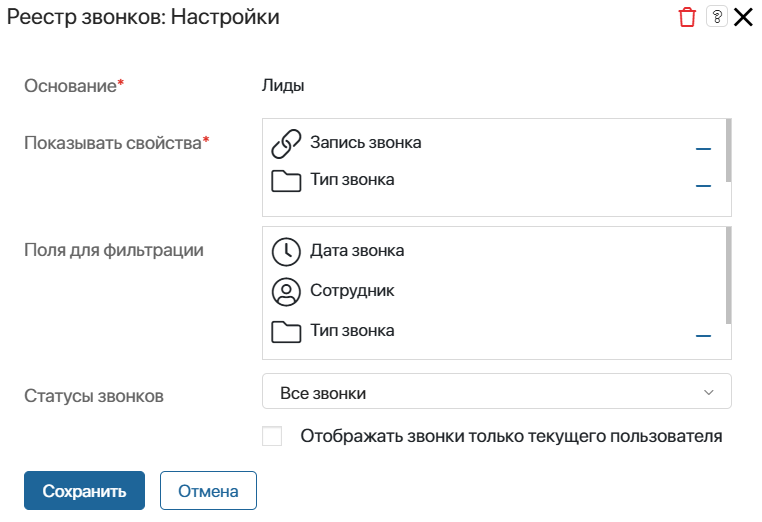The image size is (762, 522).
Task: Click folder icon of Тип звонка in properties
Action: click(x=286, y=181)
